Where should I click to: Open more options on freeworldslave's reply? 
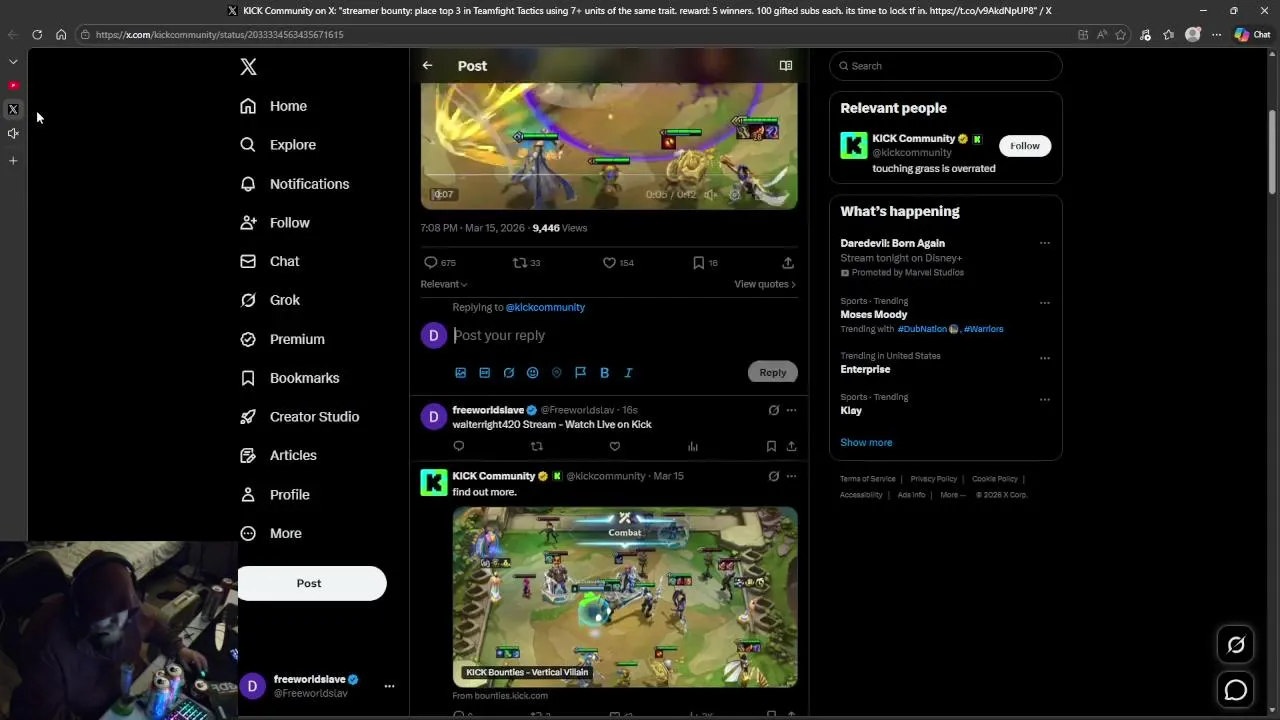[x=791, y=410]
